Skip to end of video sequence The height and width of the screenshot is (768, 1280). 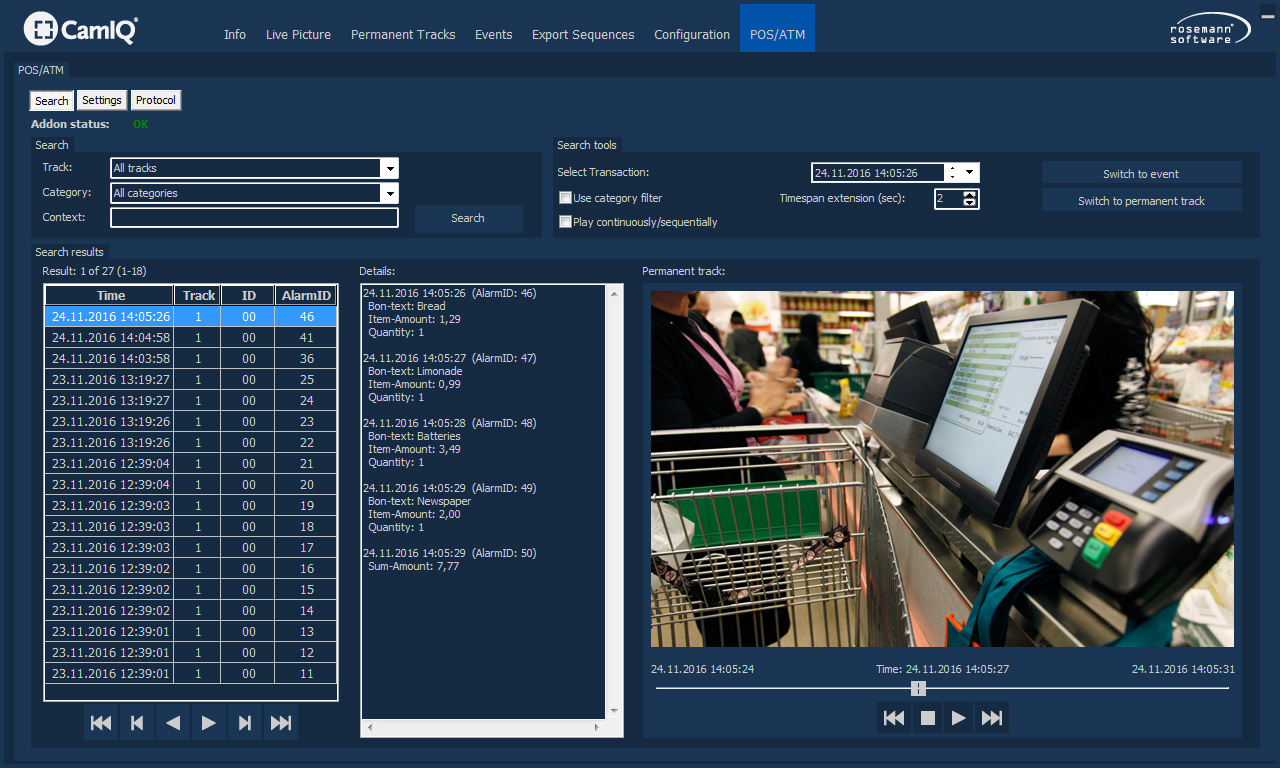(992, 718)
